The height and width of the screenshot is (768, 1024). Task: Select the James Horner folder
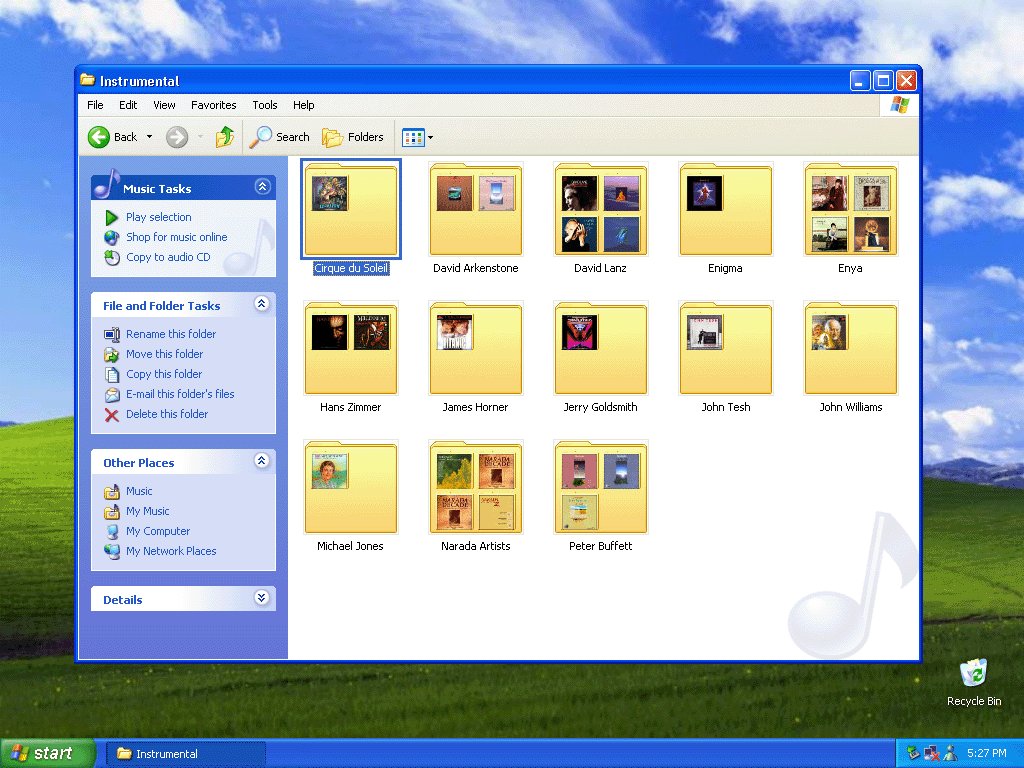coord(475,357)
